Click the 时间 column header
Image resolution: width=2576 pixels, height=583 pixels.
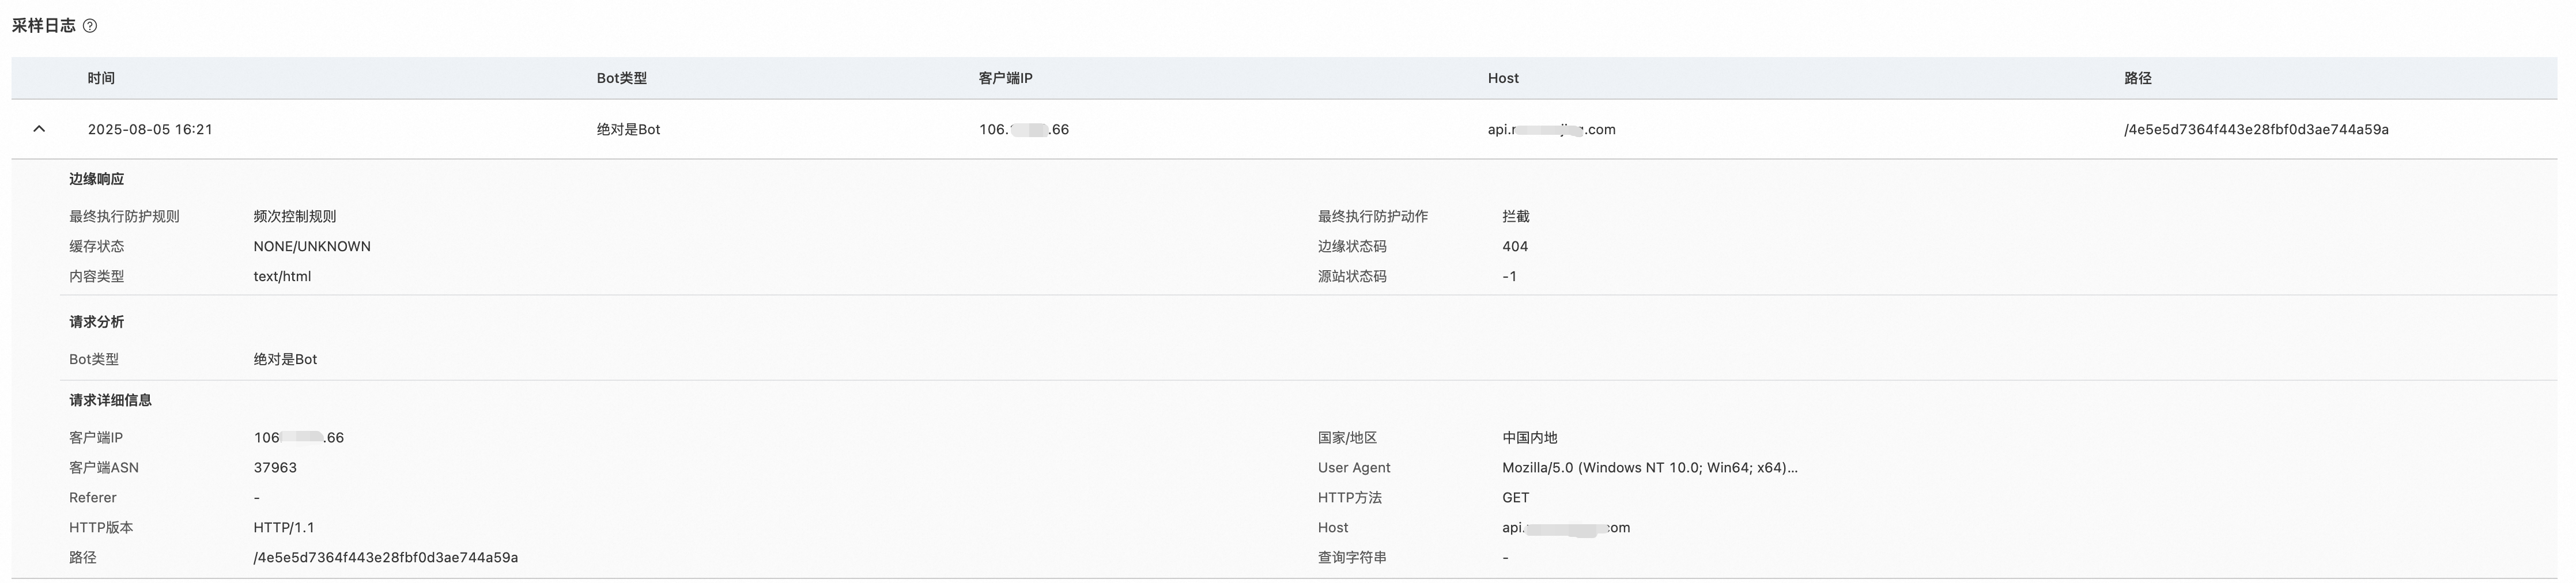click(101, 78)
